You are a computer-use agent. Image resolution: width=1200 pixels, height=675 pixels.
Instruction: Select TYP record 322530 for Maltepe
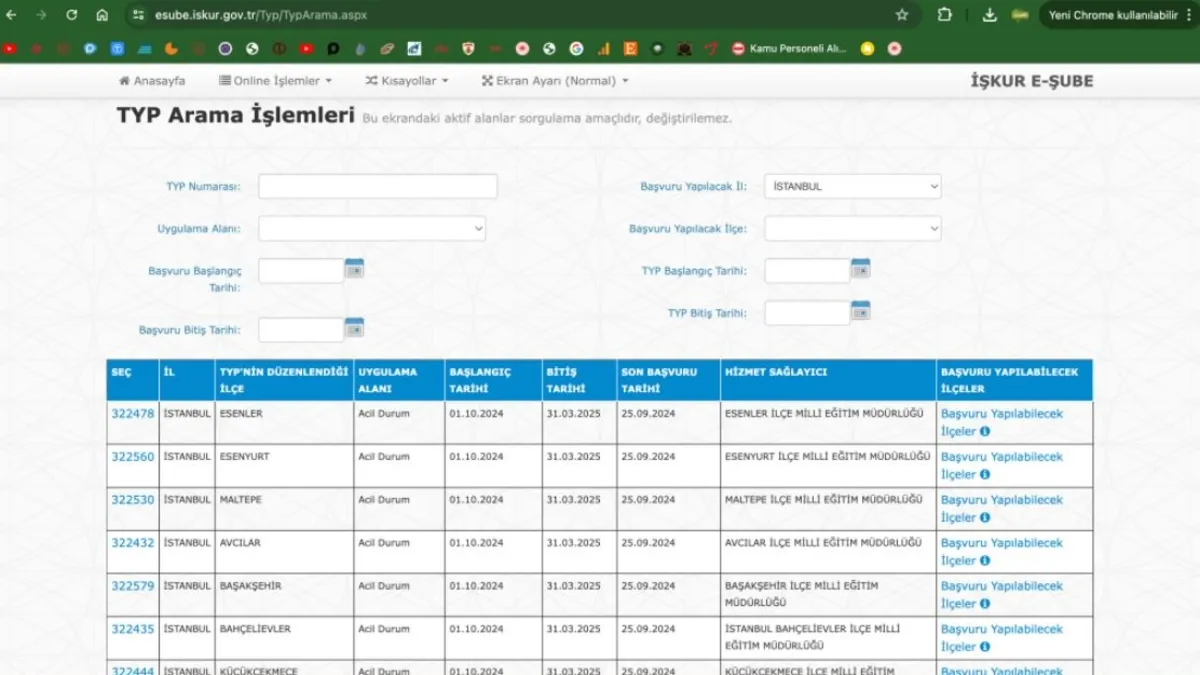(133, 500)
